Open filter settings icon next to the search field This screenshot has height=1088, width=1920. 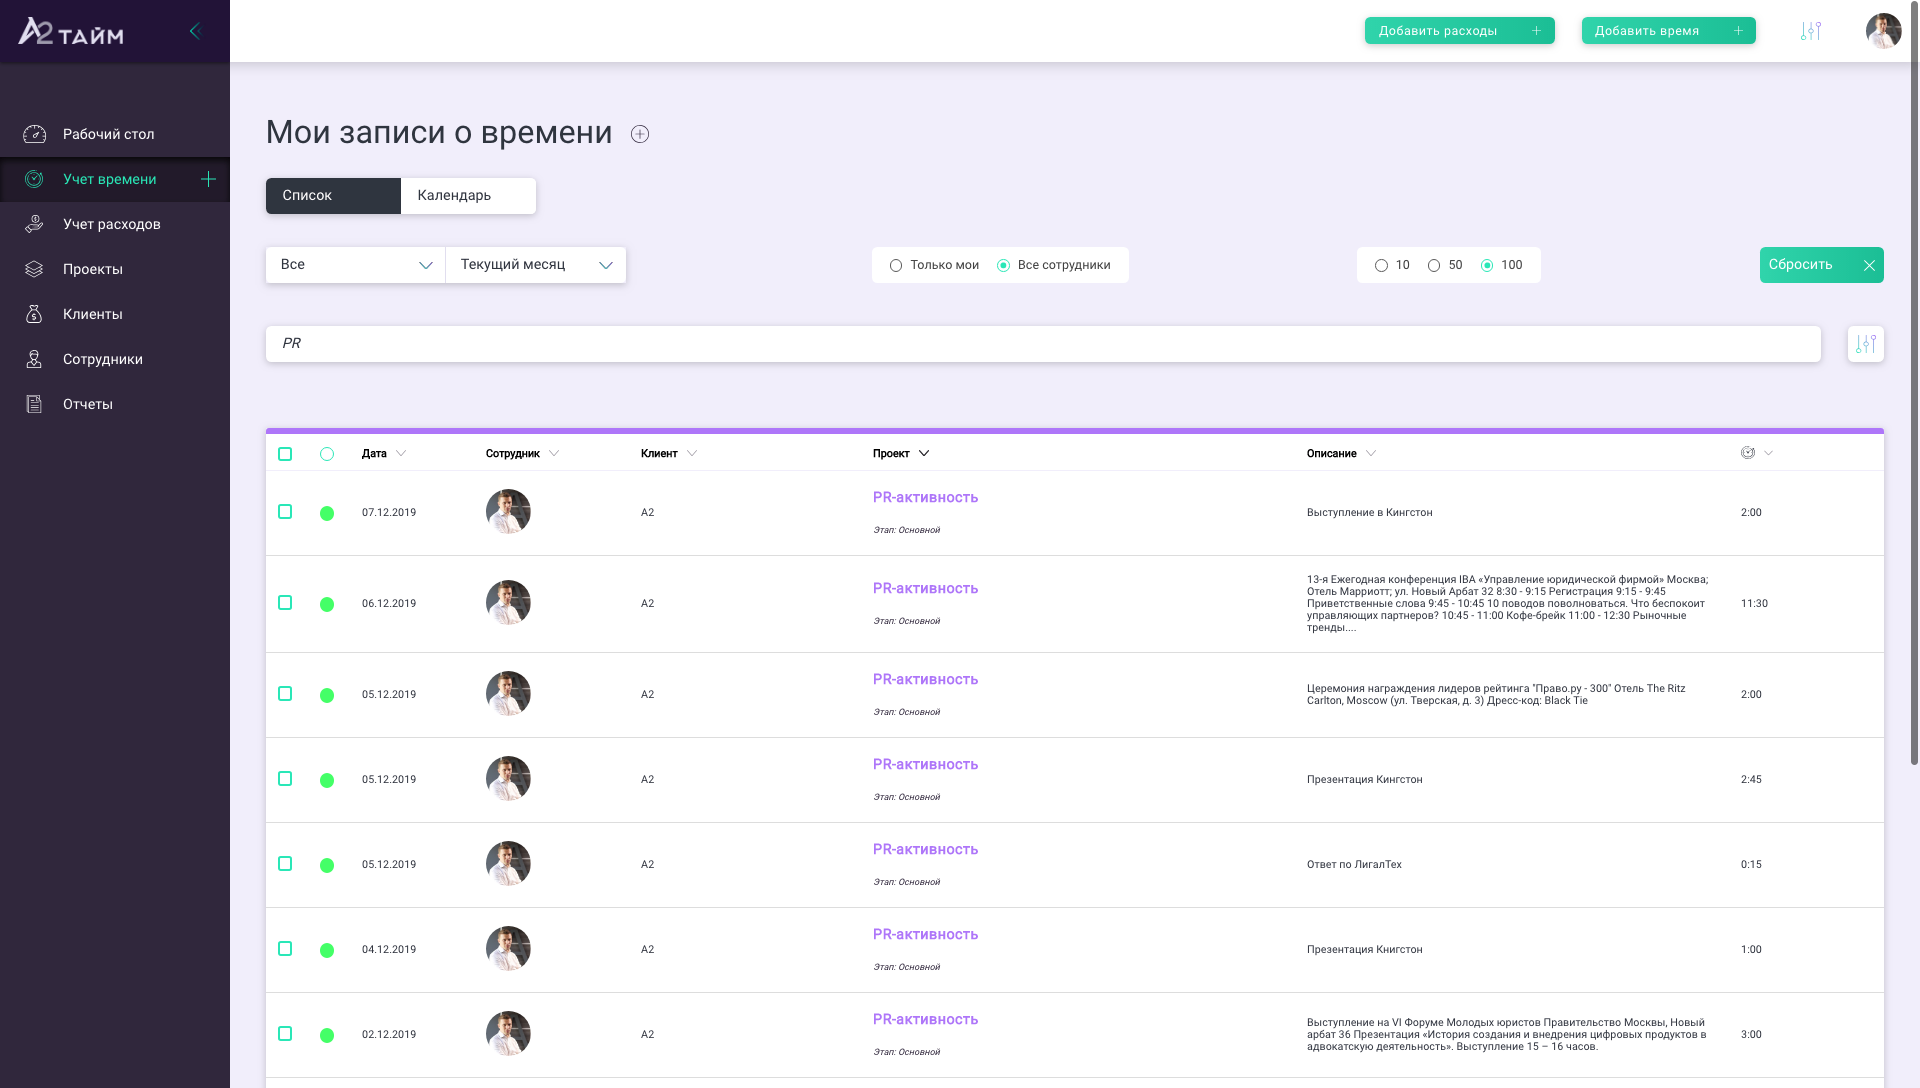click(1865, 344)
